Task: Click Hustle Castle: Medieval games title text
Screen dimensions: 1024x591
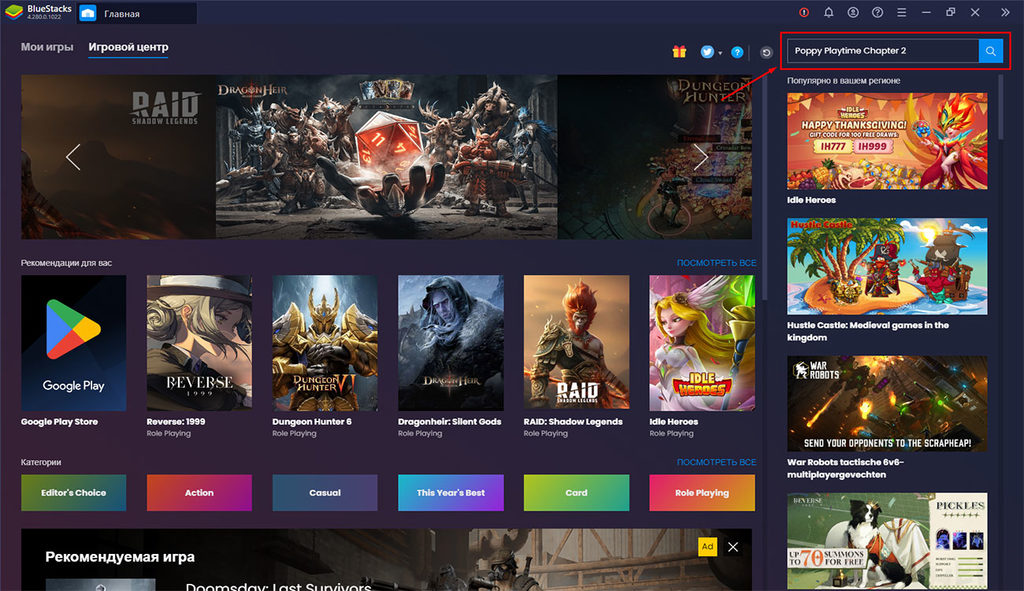Action: (x=867, y=331)
